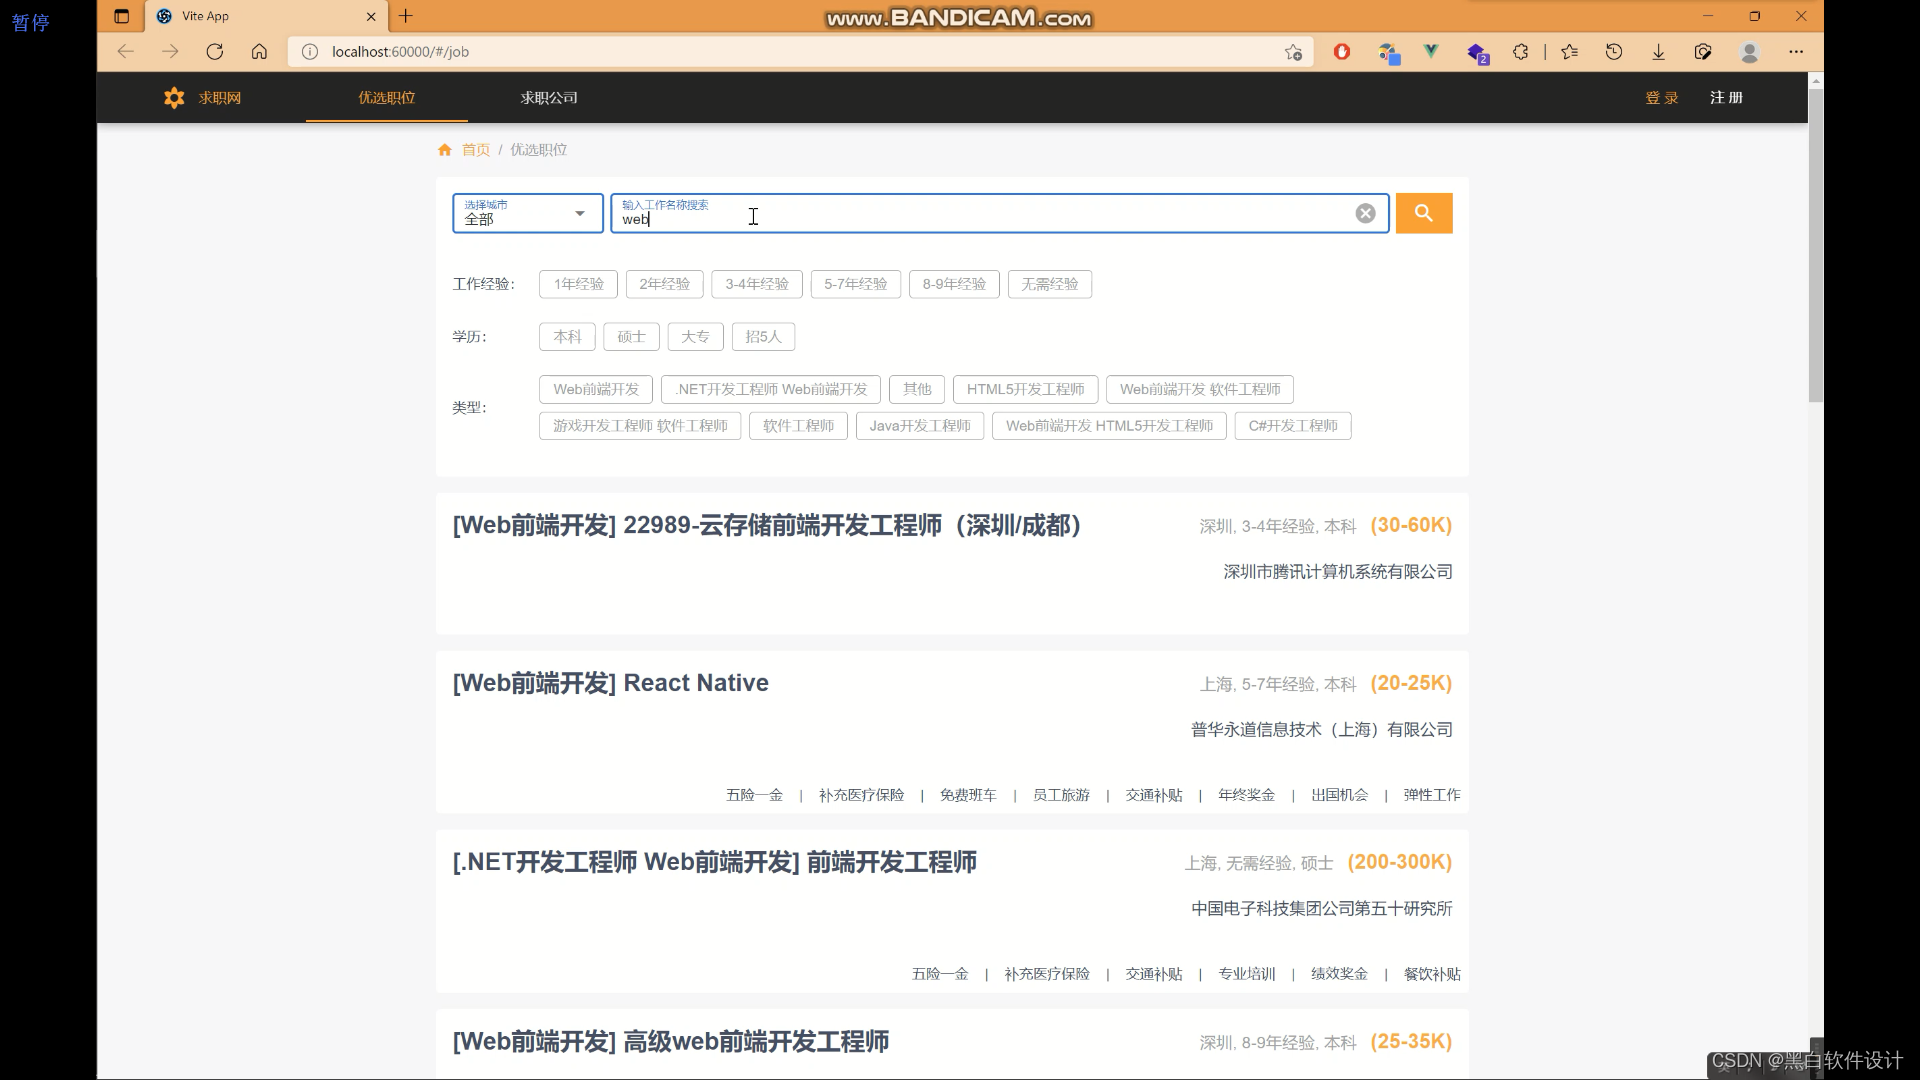Switch to the Vite App browser tab
The height and width of the screenshot is (1080, 1920).
(266, 16)
